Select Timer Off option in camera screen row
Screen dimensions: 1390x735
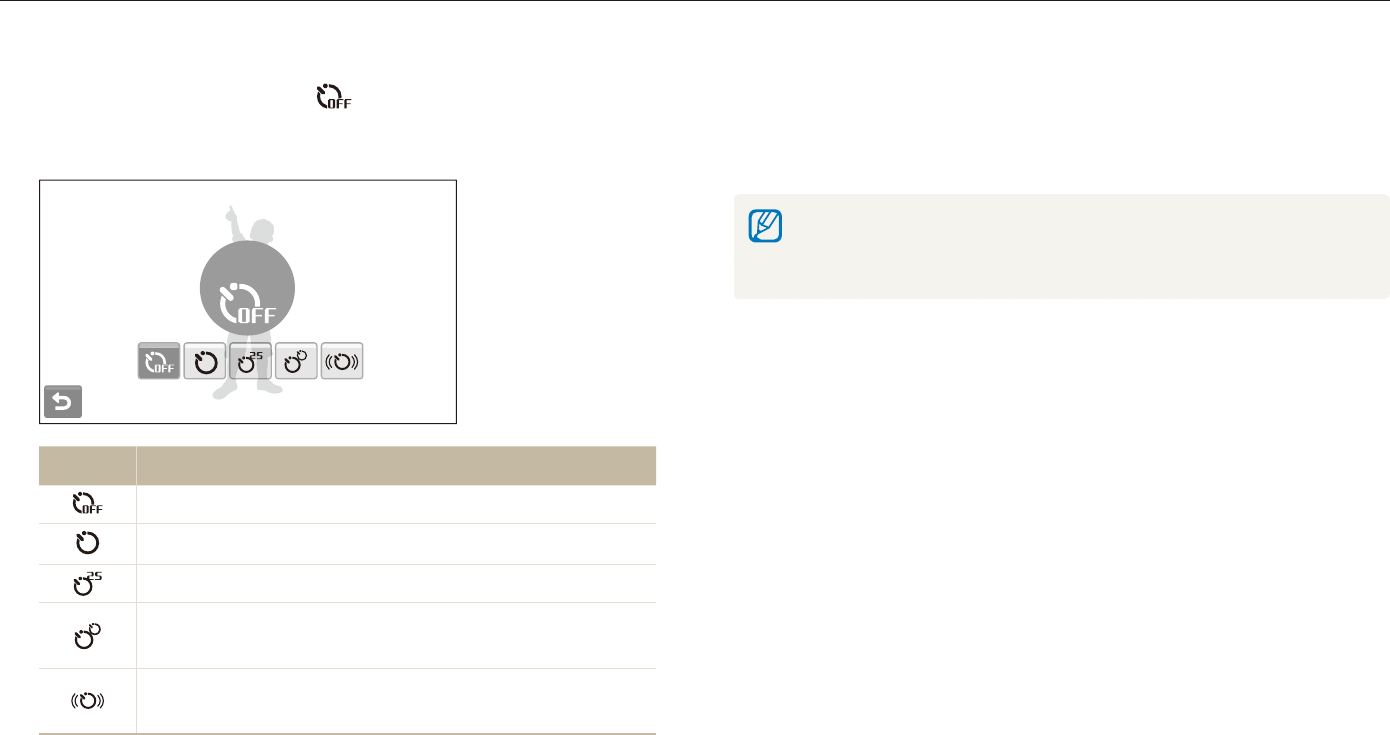tap(158, 361)
